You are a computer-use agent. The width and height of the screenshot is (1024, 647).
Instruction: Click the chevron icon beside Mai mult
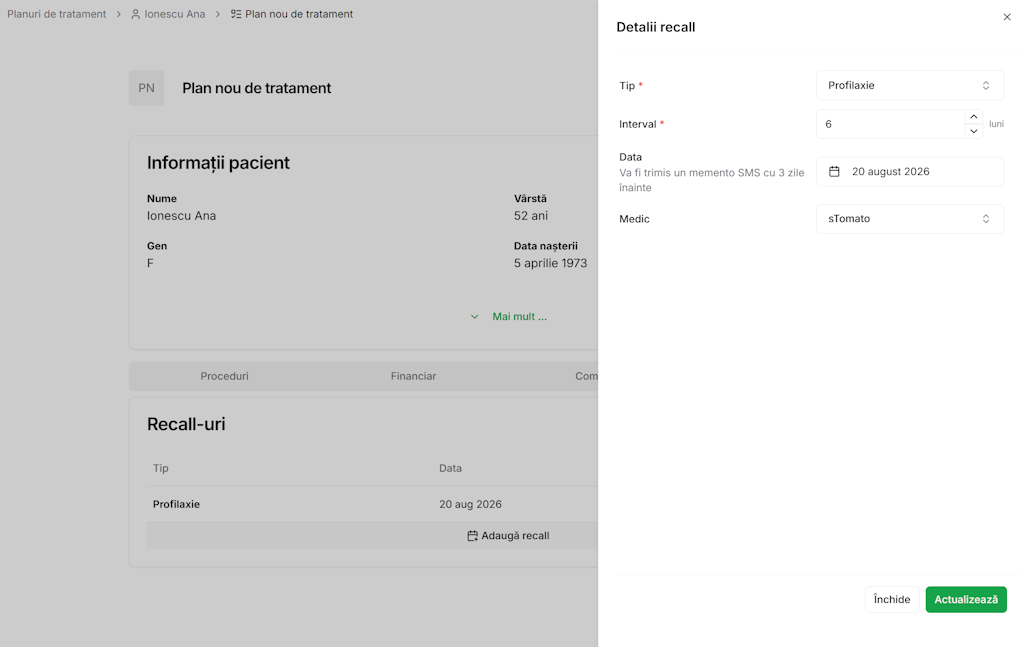[x=475, y=317]
